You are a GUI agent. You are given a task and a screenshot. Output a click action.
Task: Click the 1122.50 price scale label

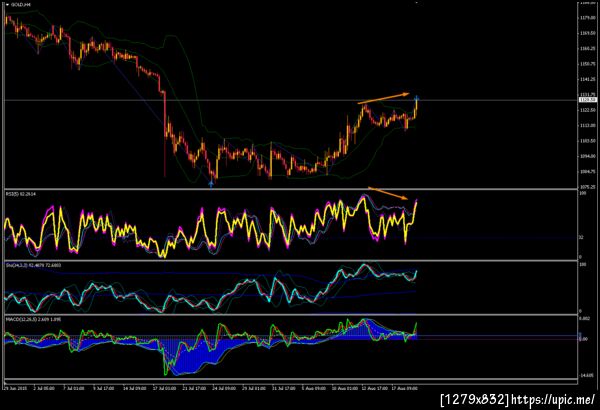(x=587, y=110)
